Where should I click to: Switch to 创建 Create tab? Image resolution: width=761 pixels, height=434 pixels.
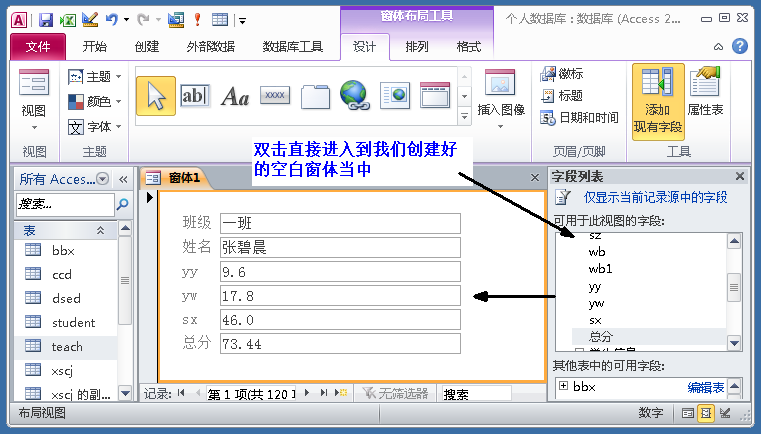[x=147, y=47]
